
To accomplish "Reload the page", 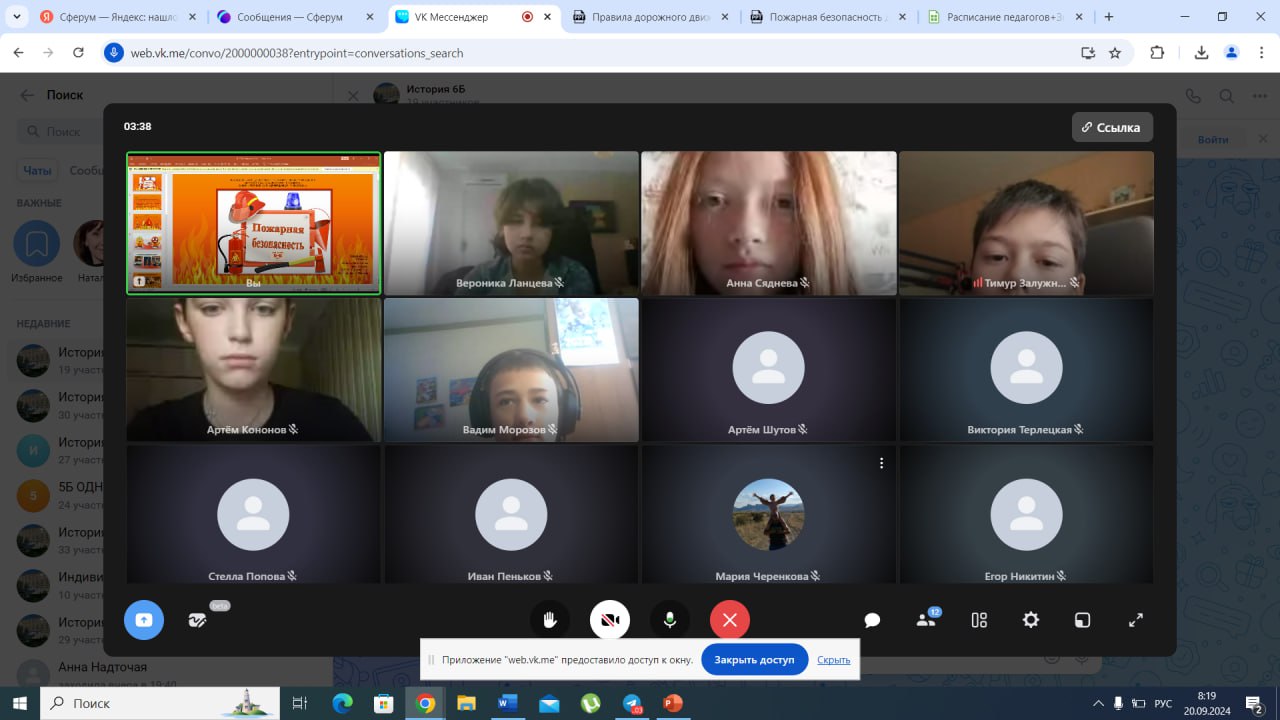I will [x=78, y=53].
